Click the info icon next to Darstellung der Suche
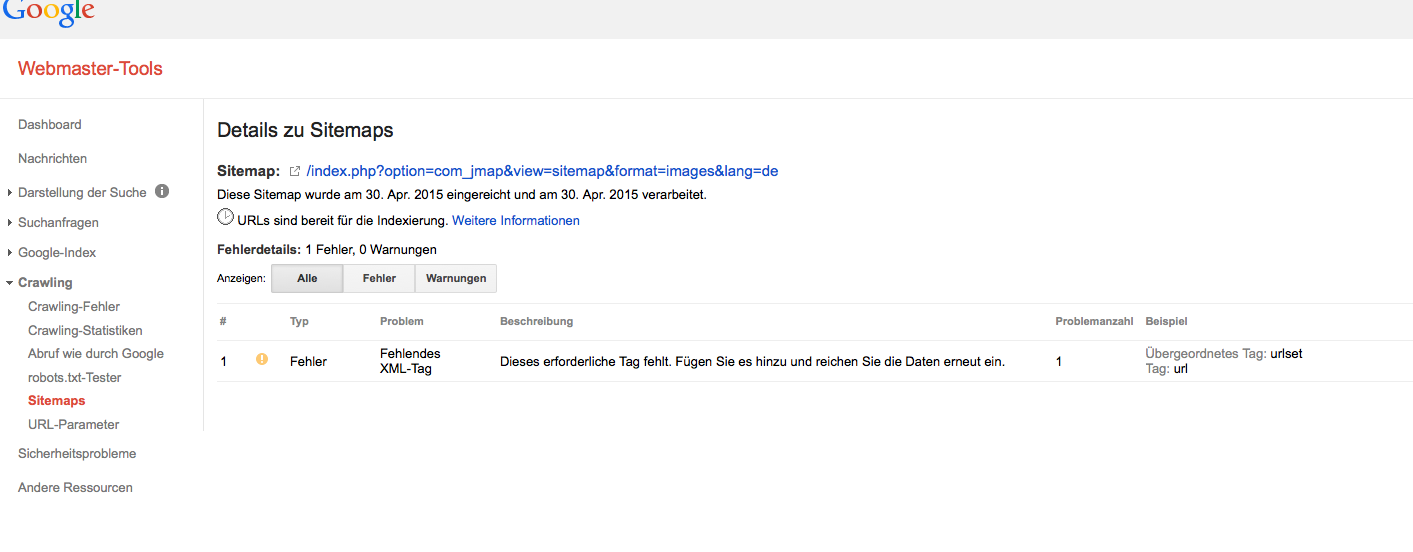Screen dimensions: 1413x552 tap(162, 191)
